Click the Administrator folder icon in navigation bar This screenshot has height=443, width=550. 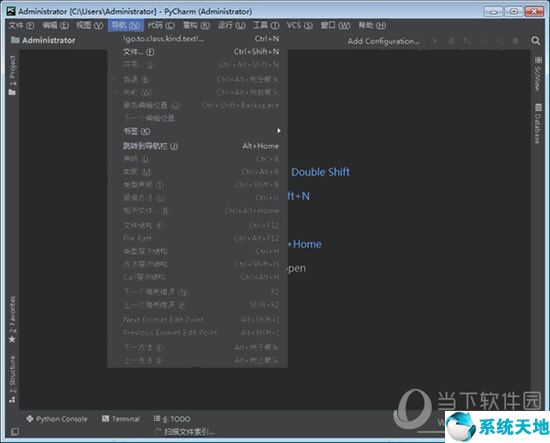[x=15, y=40]
